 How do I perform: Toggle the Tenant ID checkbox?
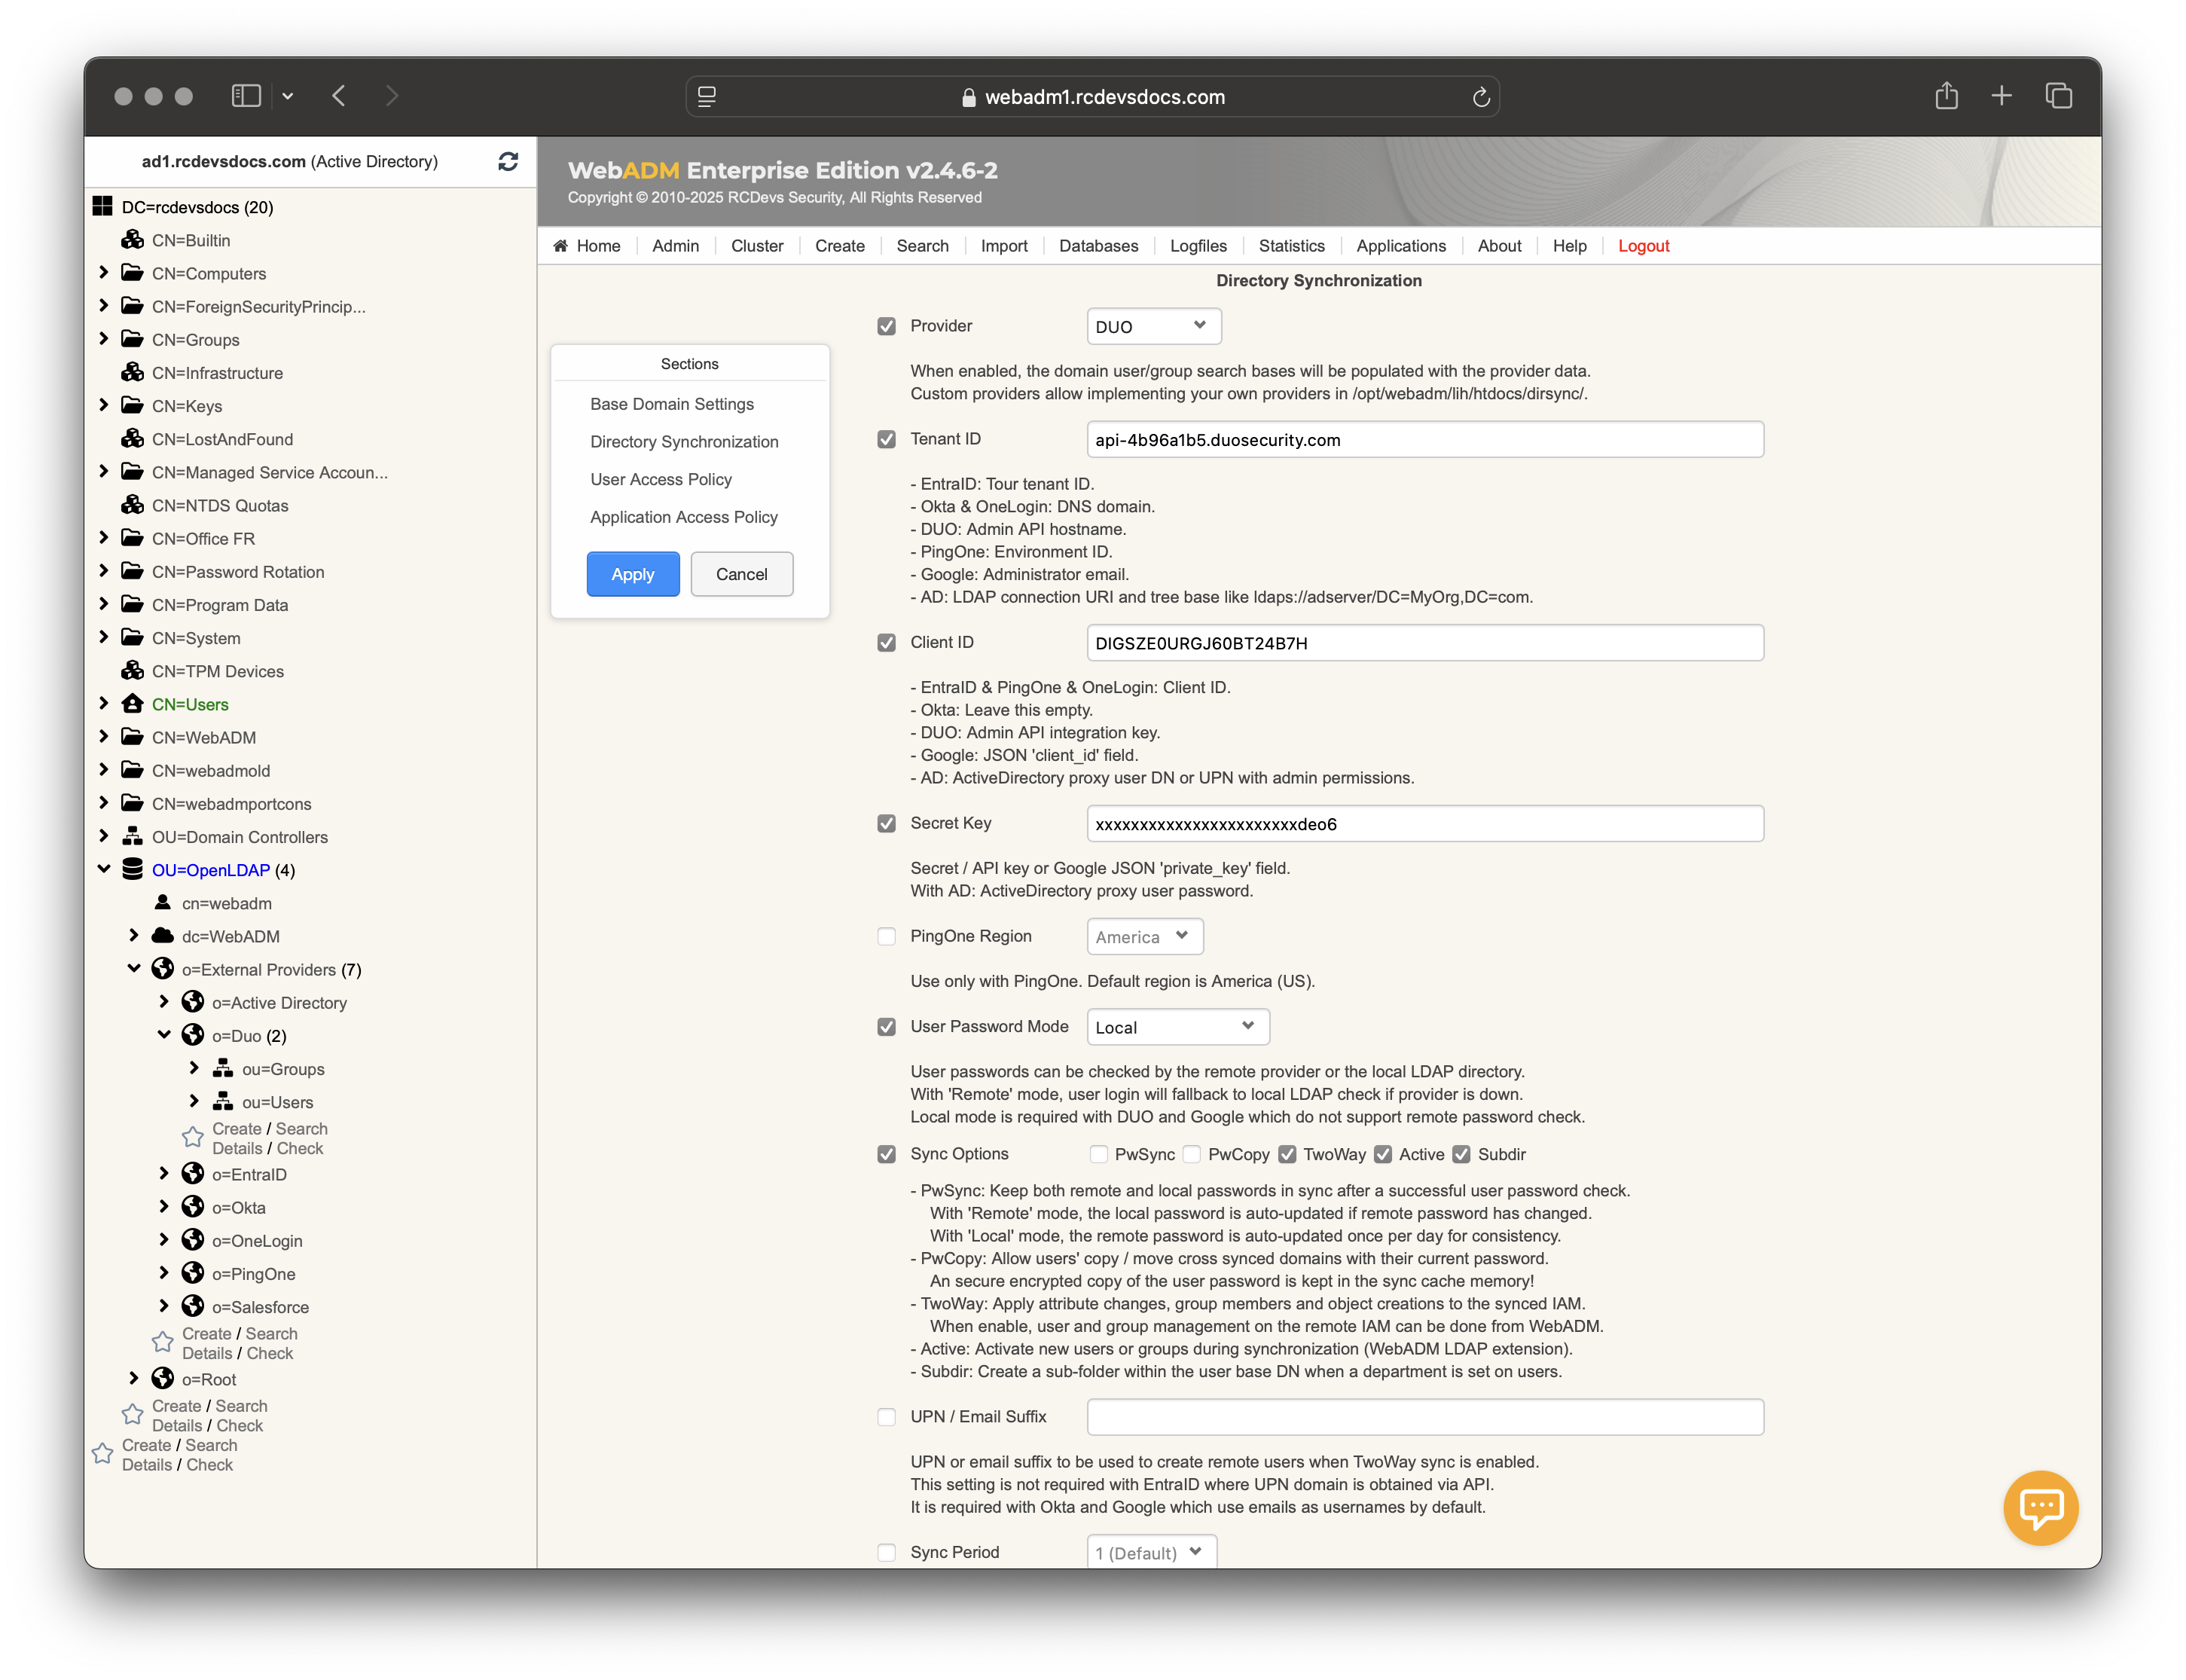point(886,439)
